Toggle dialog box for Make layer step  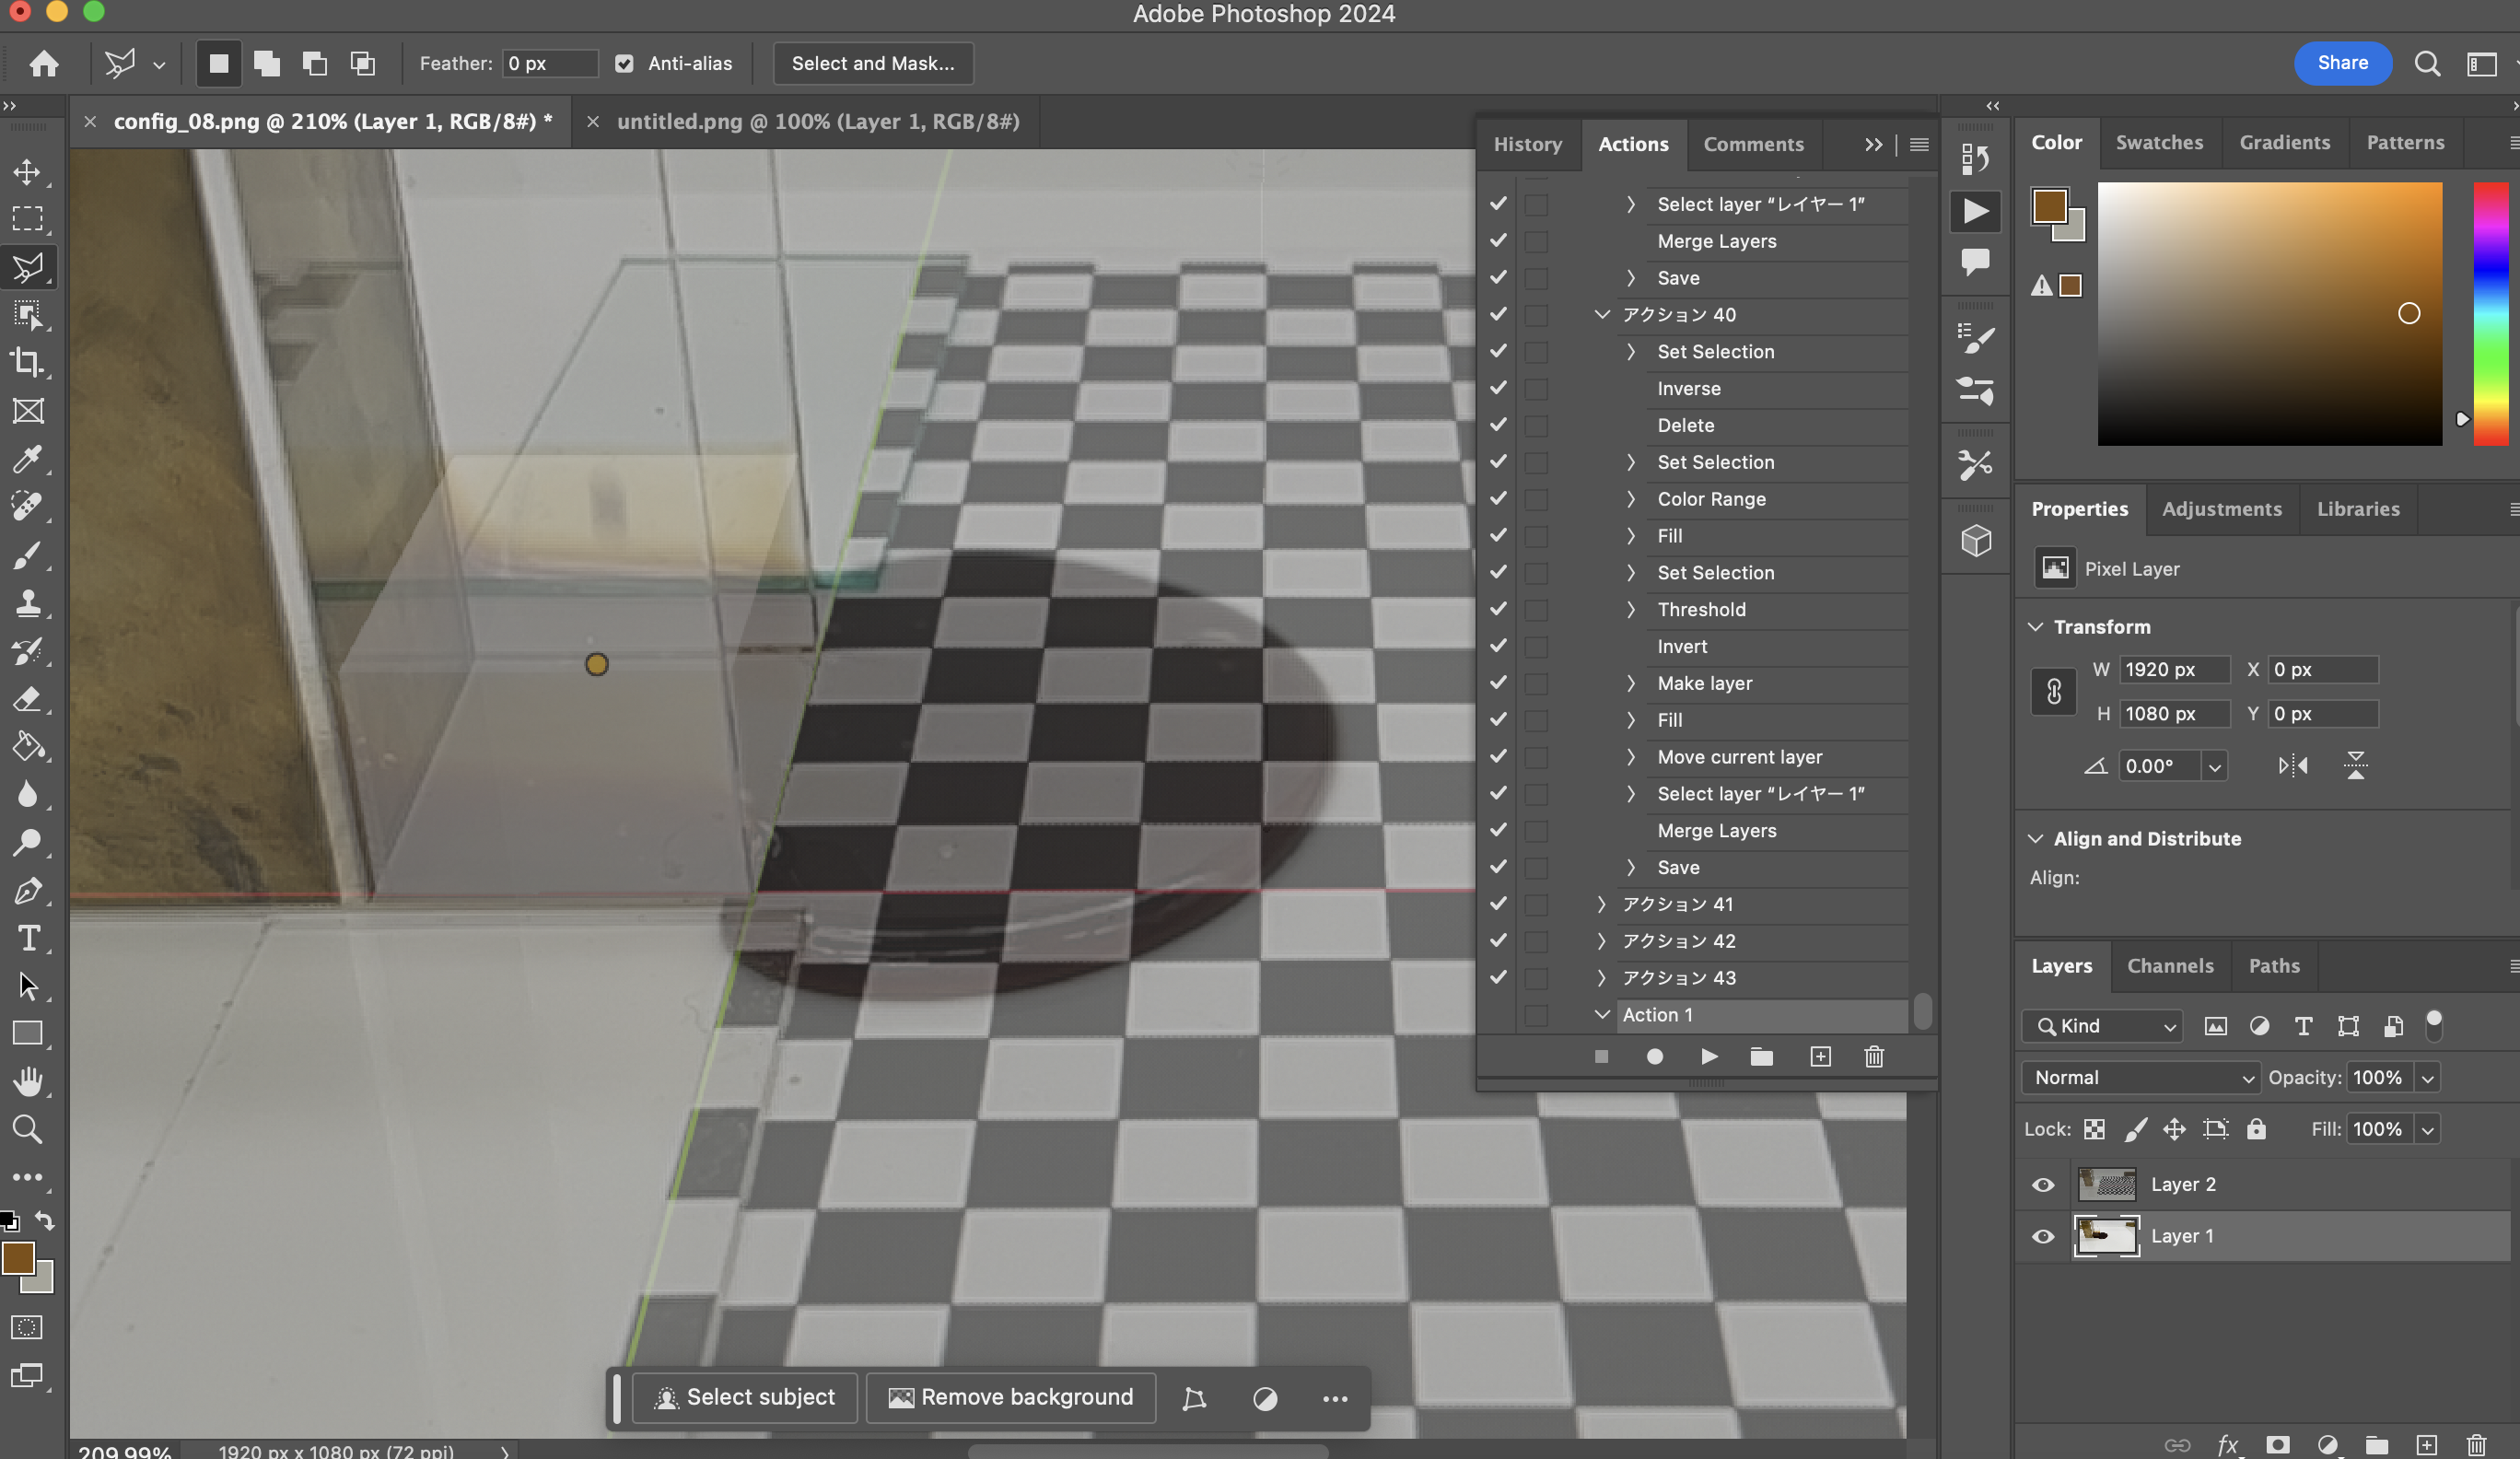[1536, 684]
